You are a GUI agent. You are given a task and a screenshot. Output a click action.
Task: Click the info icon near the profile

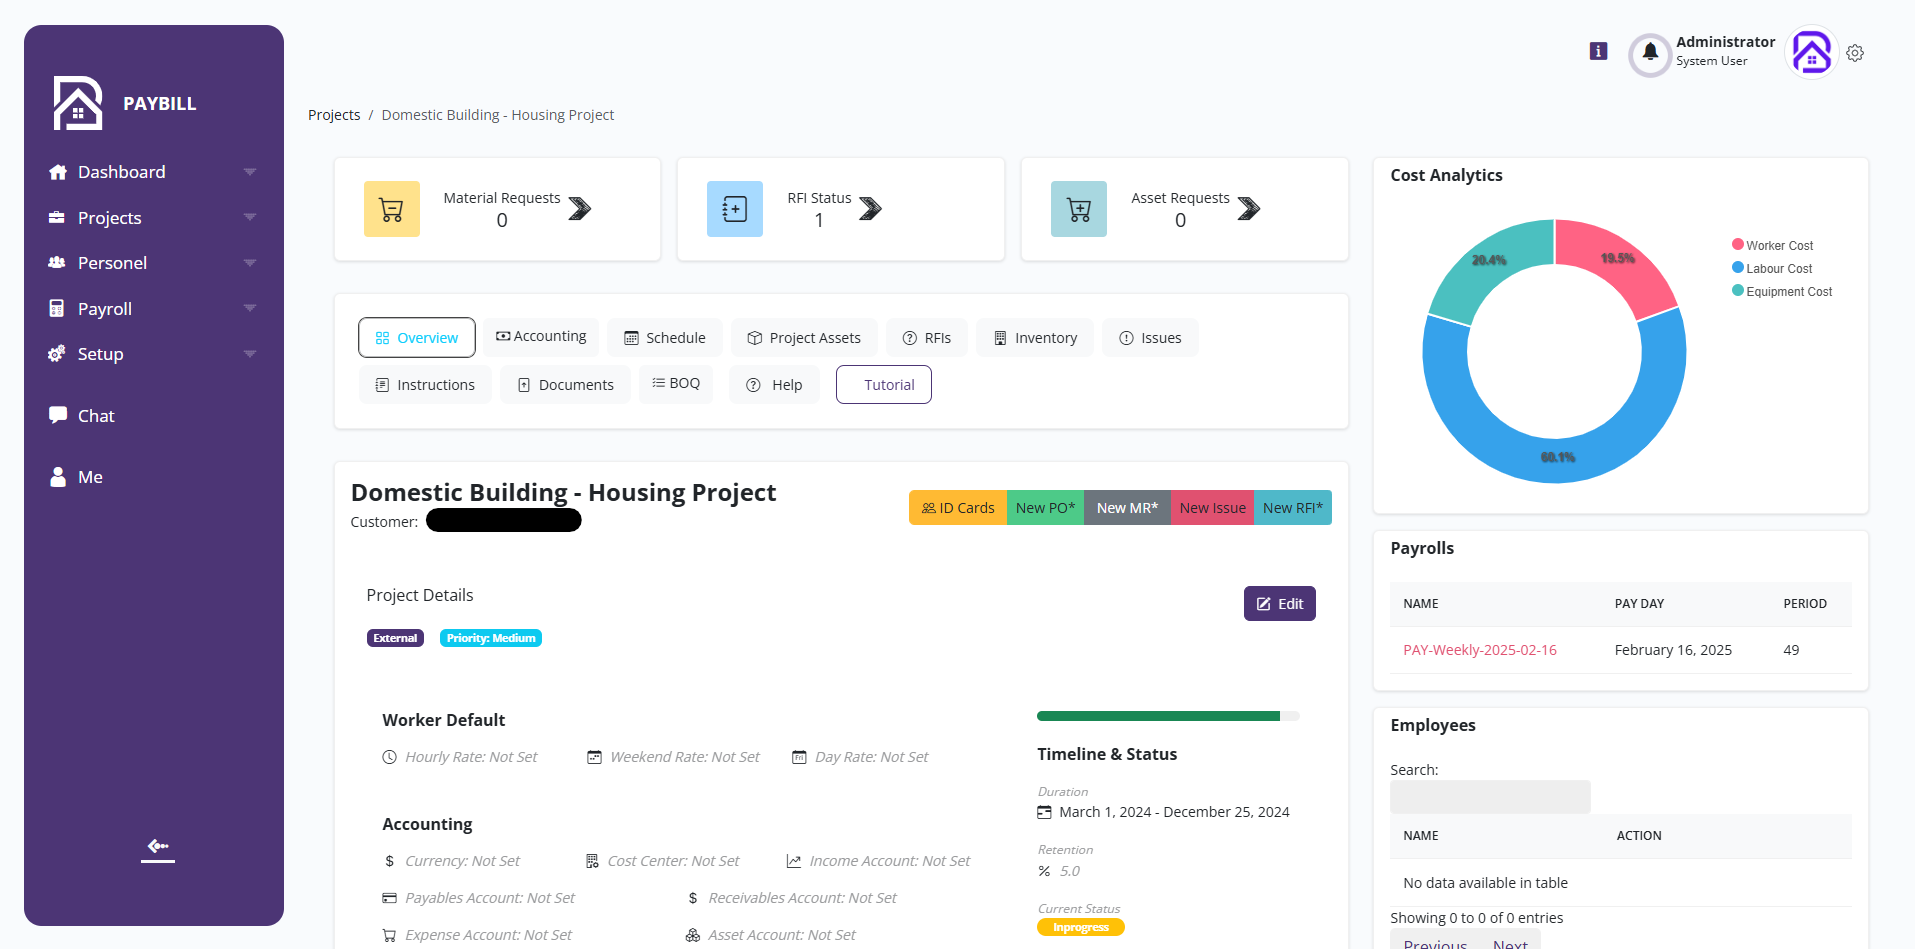tap(1597, 51)
